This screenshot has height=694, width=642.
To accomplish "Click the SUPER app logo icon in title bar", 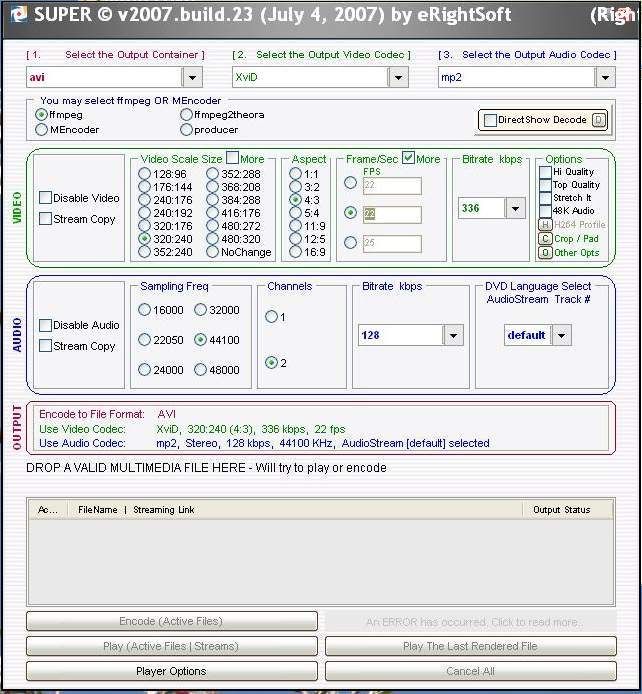I will [19, 14].
